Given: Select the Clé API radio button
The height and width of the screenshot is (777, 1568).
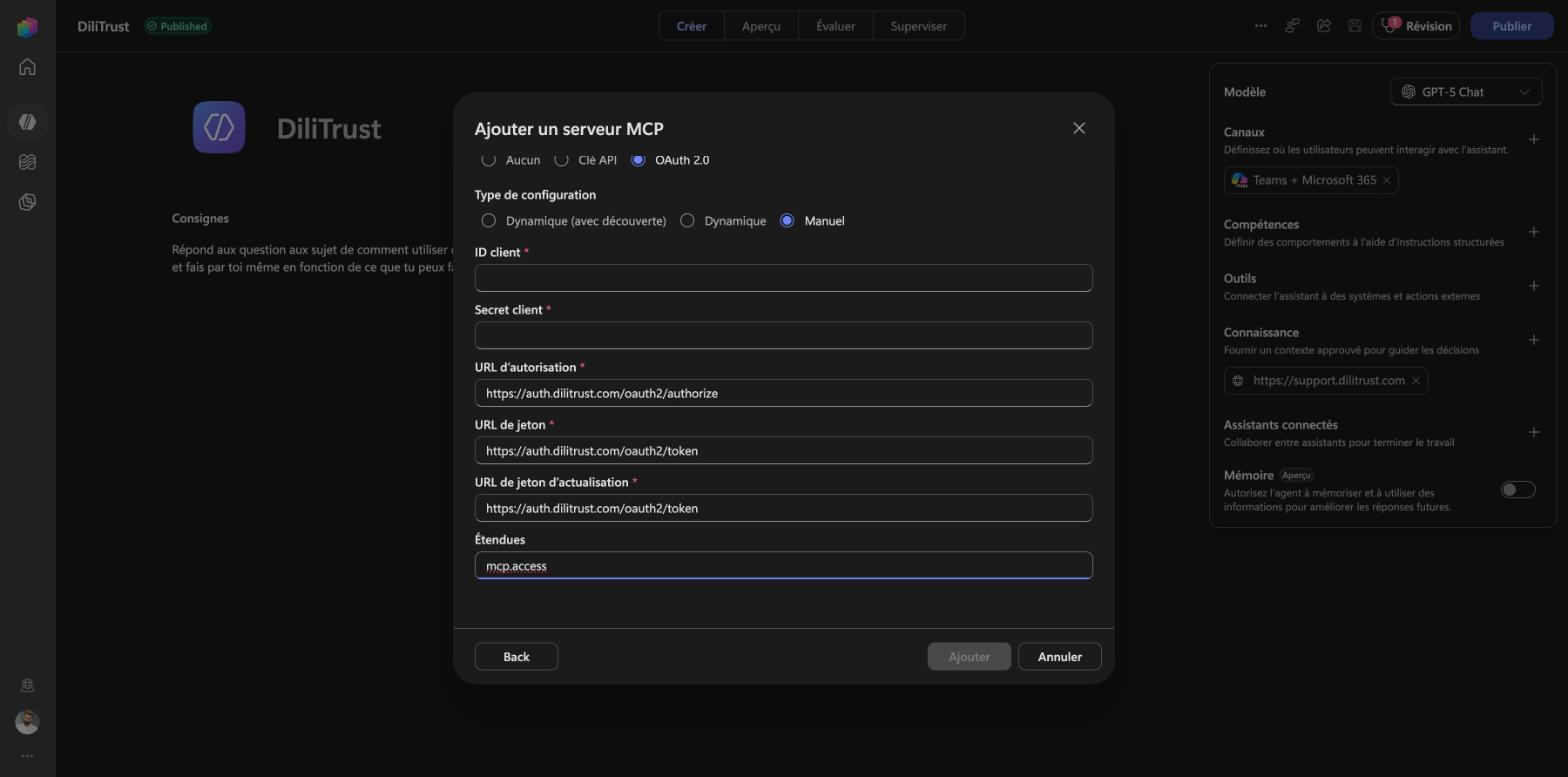Looking at the screenshot, I should click(x=562, y=160).
